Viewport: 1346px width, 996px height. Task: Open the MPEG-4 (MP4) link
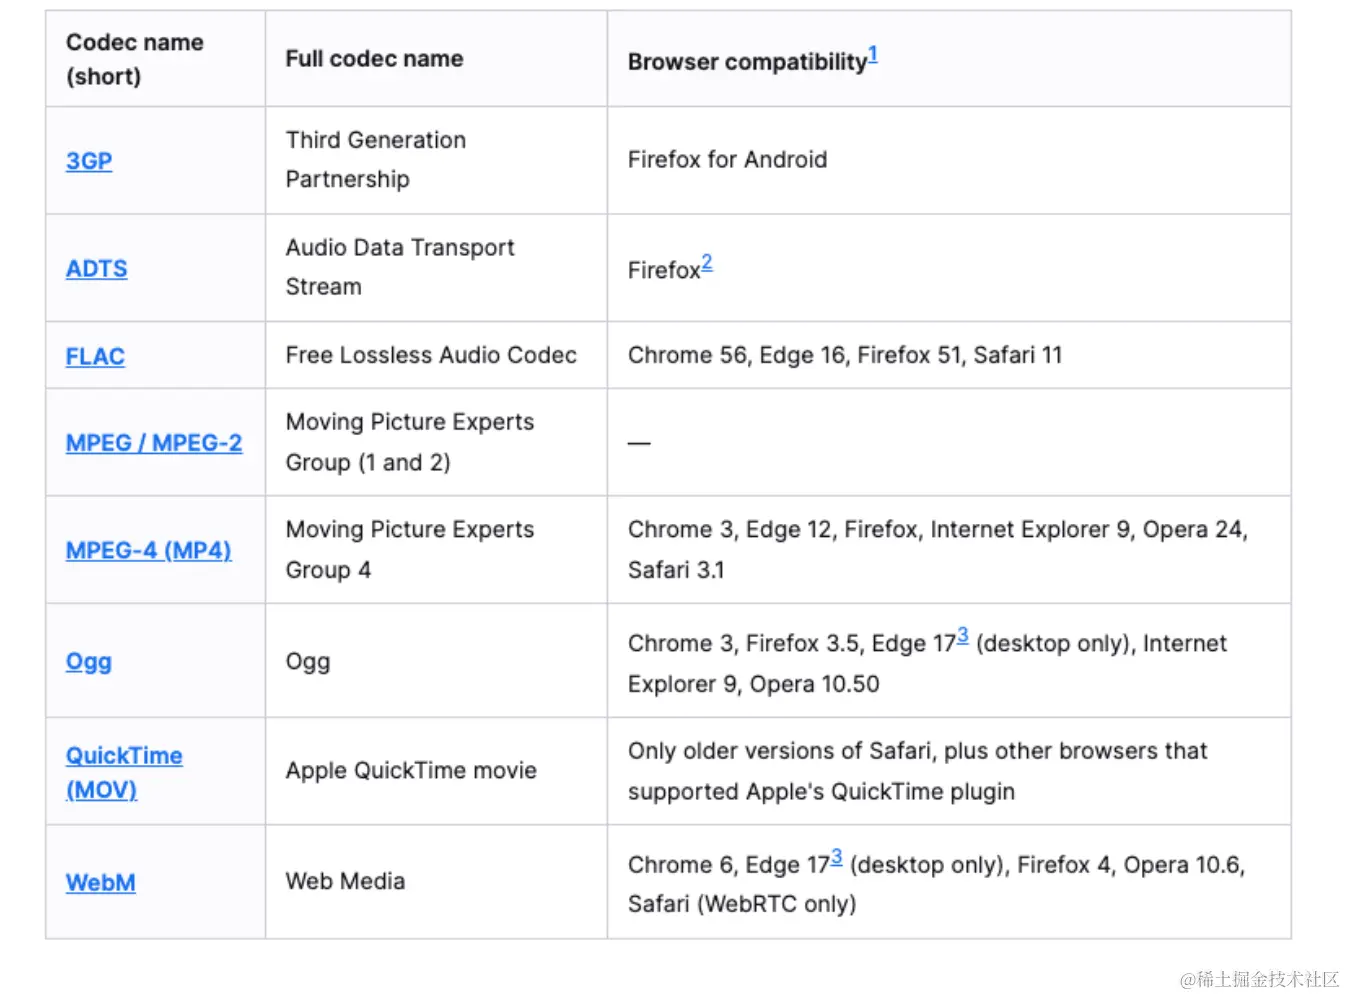[148, 551]
